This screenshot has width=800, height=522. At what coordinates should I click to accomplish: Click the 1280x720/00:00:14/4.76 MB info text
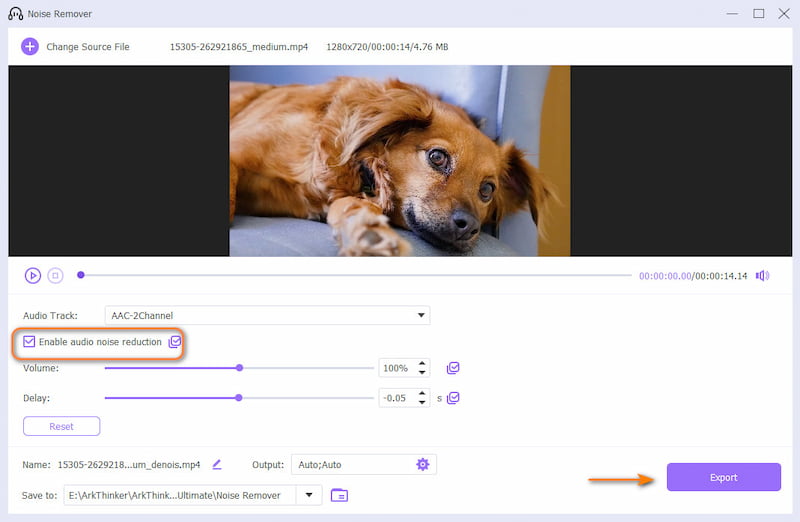387,46
